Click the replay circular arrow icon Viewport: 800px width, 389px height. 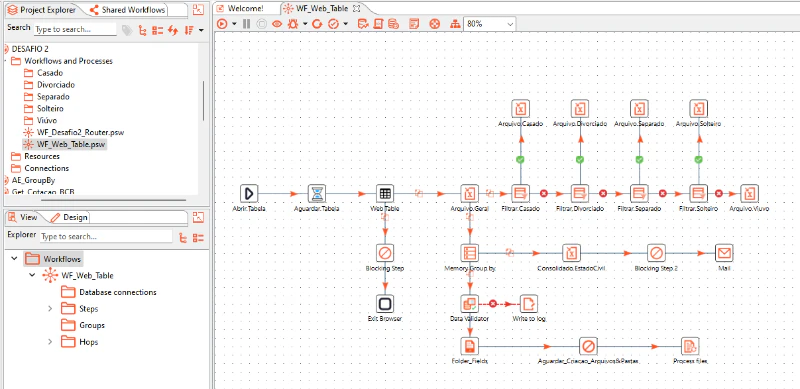pos(317,23)
